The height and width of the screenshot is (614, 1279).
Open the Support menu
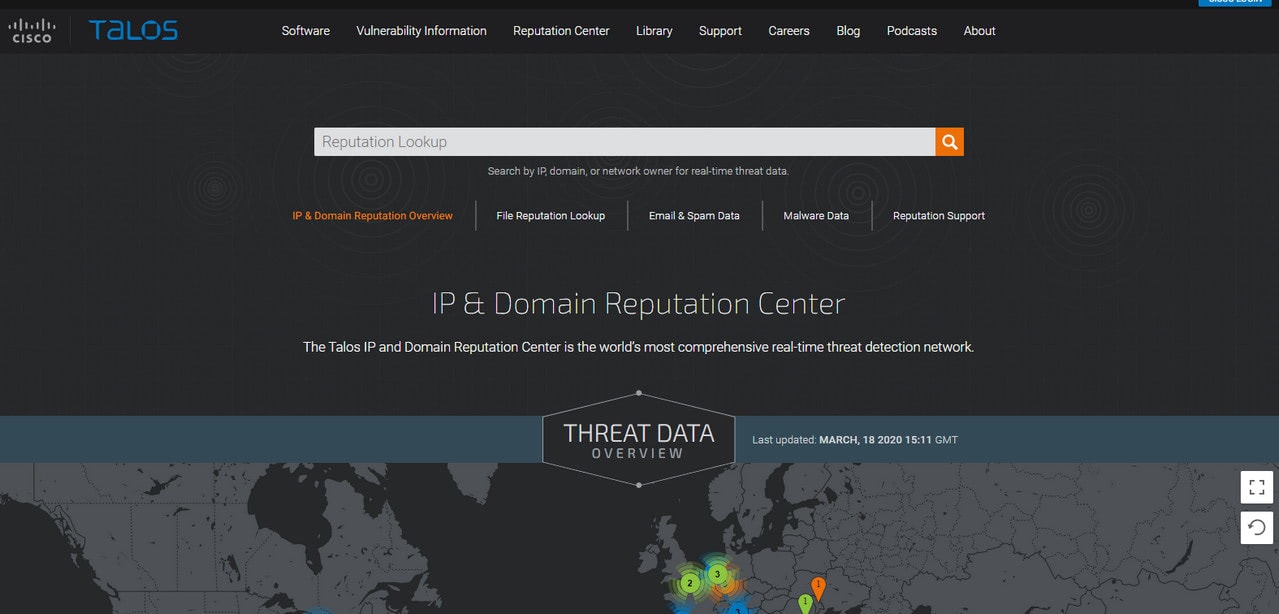click(x=720, y=31)
